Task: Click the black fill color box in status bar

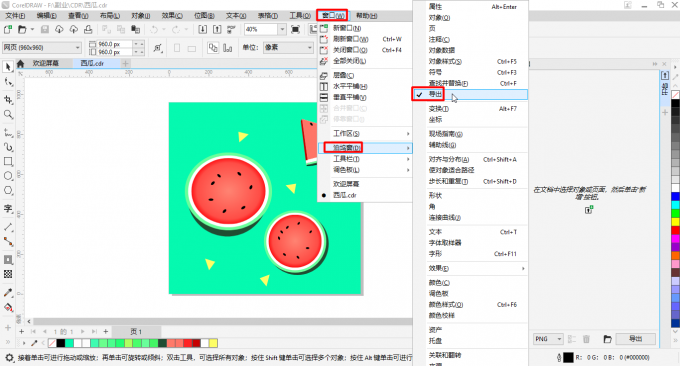Action: [568, 358]
